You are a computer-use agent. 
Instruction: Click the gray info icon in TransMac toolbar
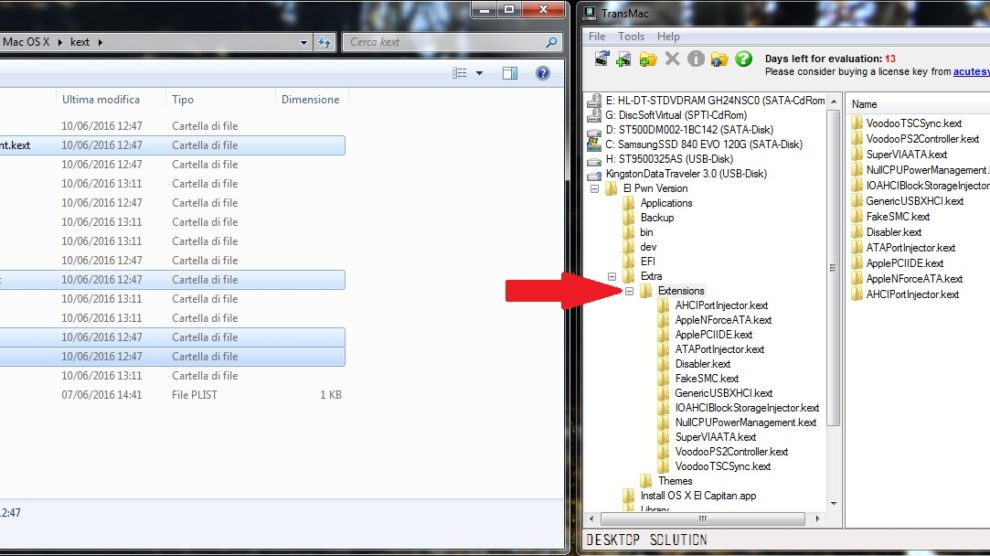[696, 59]
